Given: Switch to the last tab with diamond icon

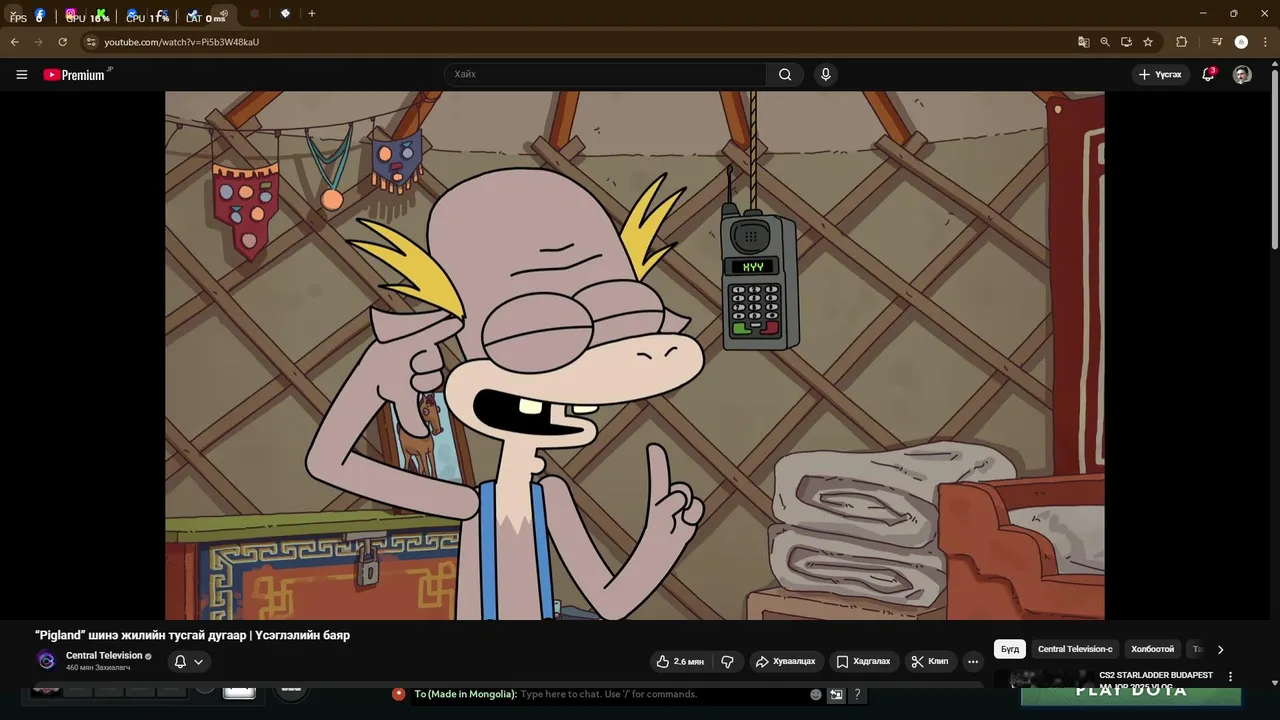Looking at the screenshot, I should (285, 14).
